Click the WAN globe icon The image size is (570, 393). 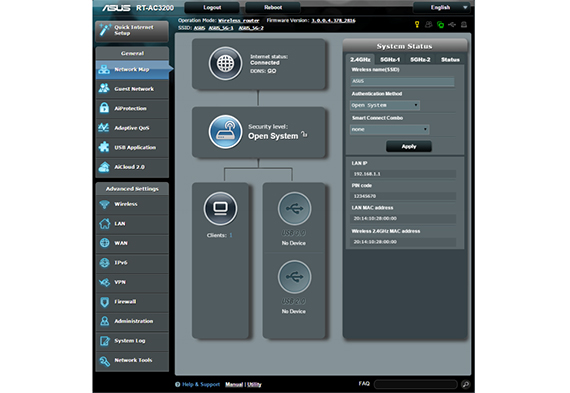[105, 243]
